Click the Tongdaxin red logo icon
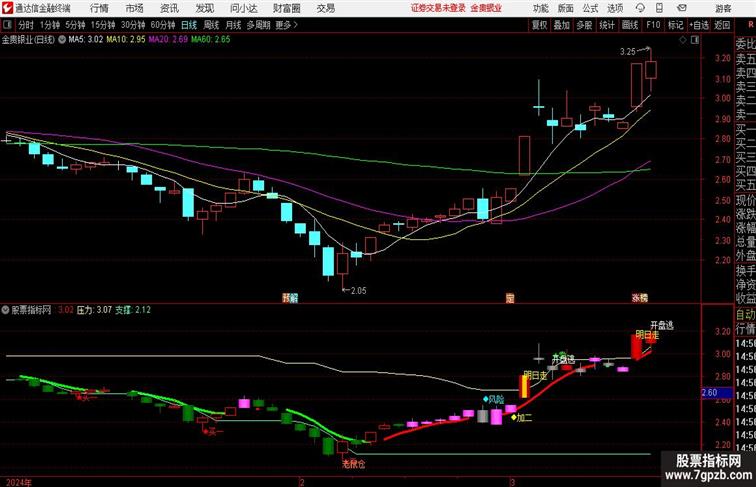Screen dimensions: 756x487 [7, 8]
